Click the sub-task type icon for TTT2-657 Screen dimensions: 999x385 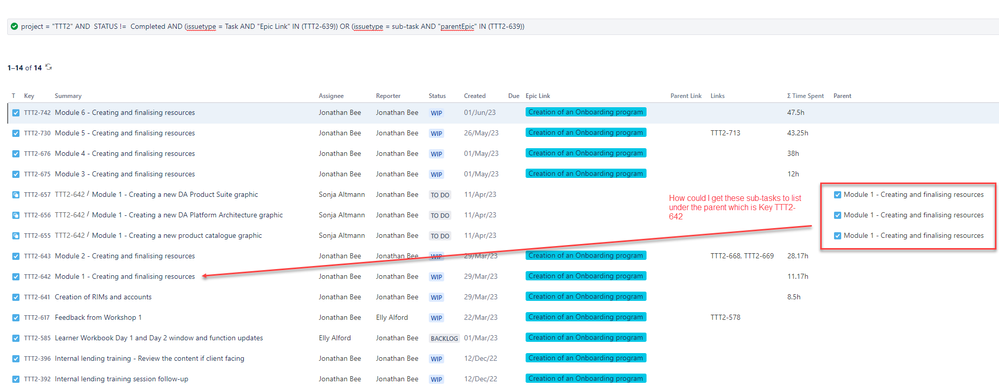pyautogui.click(x=16, y=194)
